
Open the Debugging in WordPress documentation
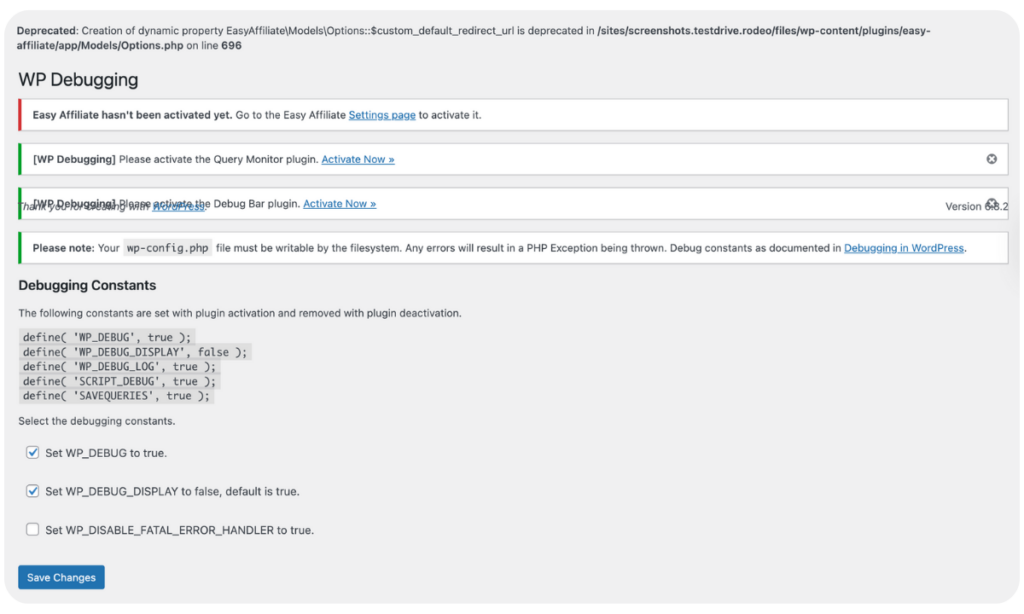(x=903, y=248)
